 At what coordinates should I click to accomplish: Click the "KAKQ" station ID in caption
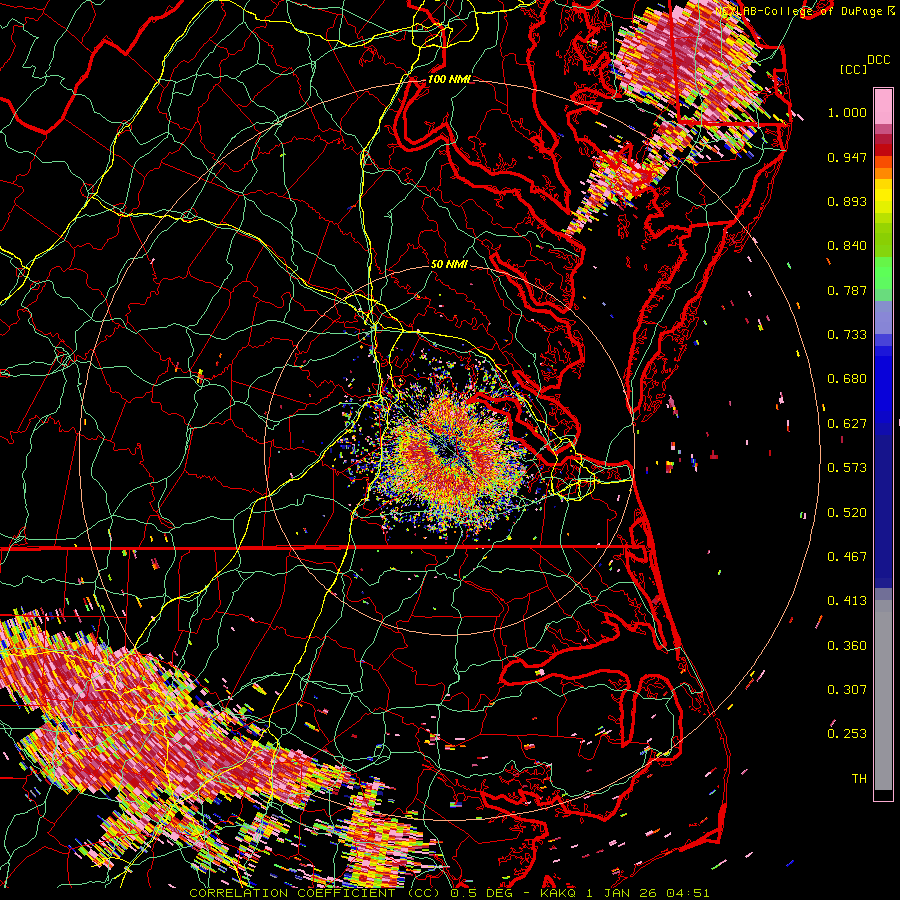(x=558, y=893)
